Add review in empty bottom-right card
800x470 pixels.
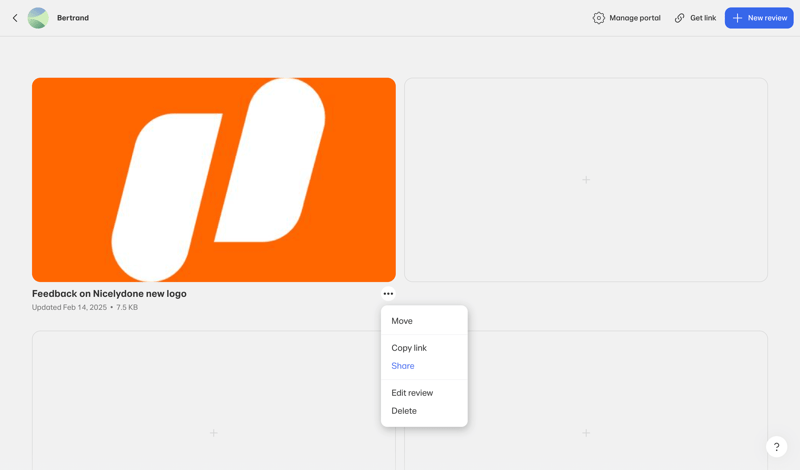tap(586, 433)
